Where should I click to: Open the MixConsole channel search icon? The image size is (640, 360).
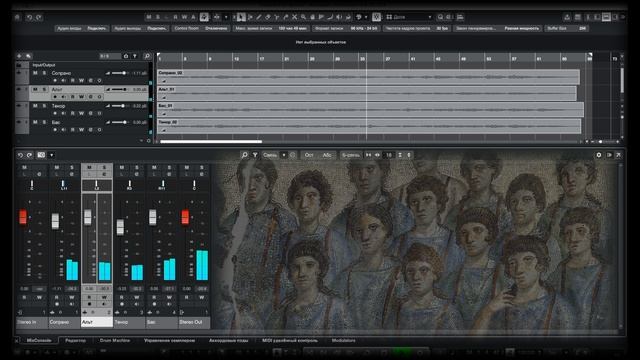point(244,155)
